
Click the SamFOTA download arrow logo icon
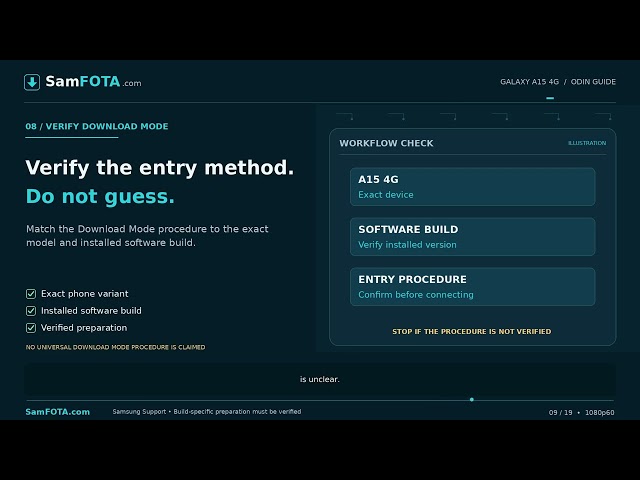[x=32, y=82]
